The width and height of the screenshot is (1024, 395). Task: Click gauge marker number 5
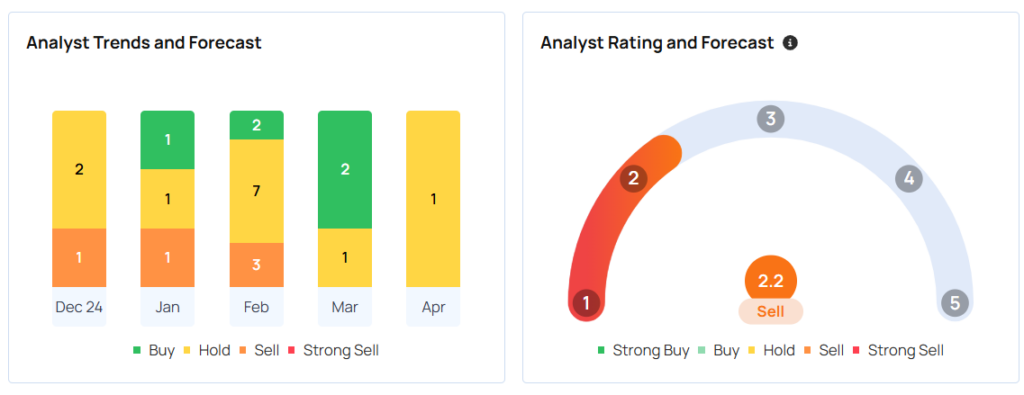click(955, 304)
